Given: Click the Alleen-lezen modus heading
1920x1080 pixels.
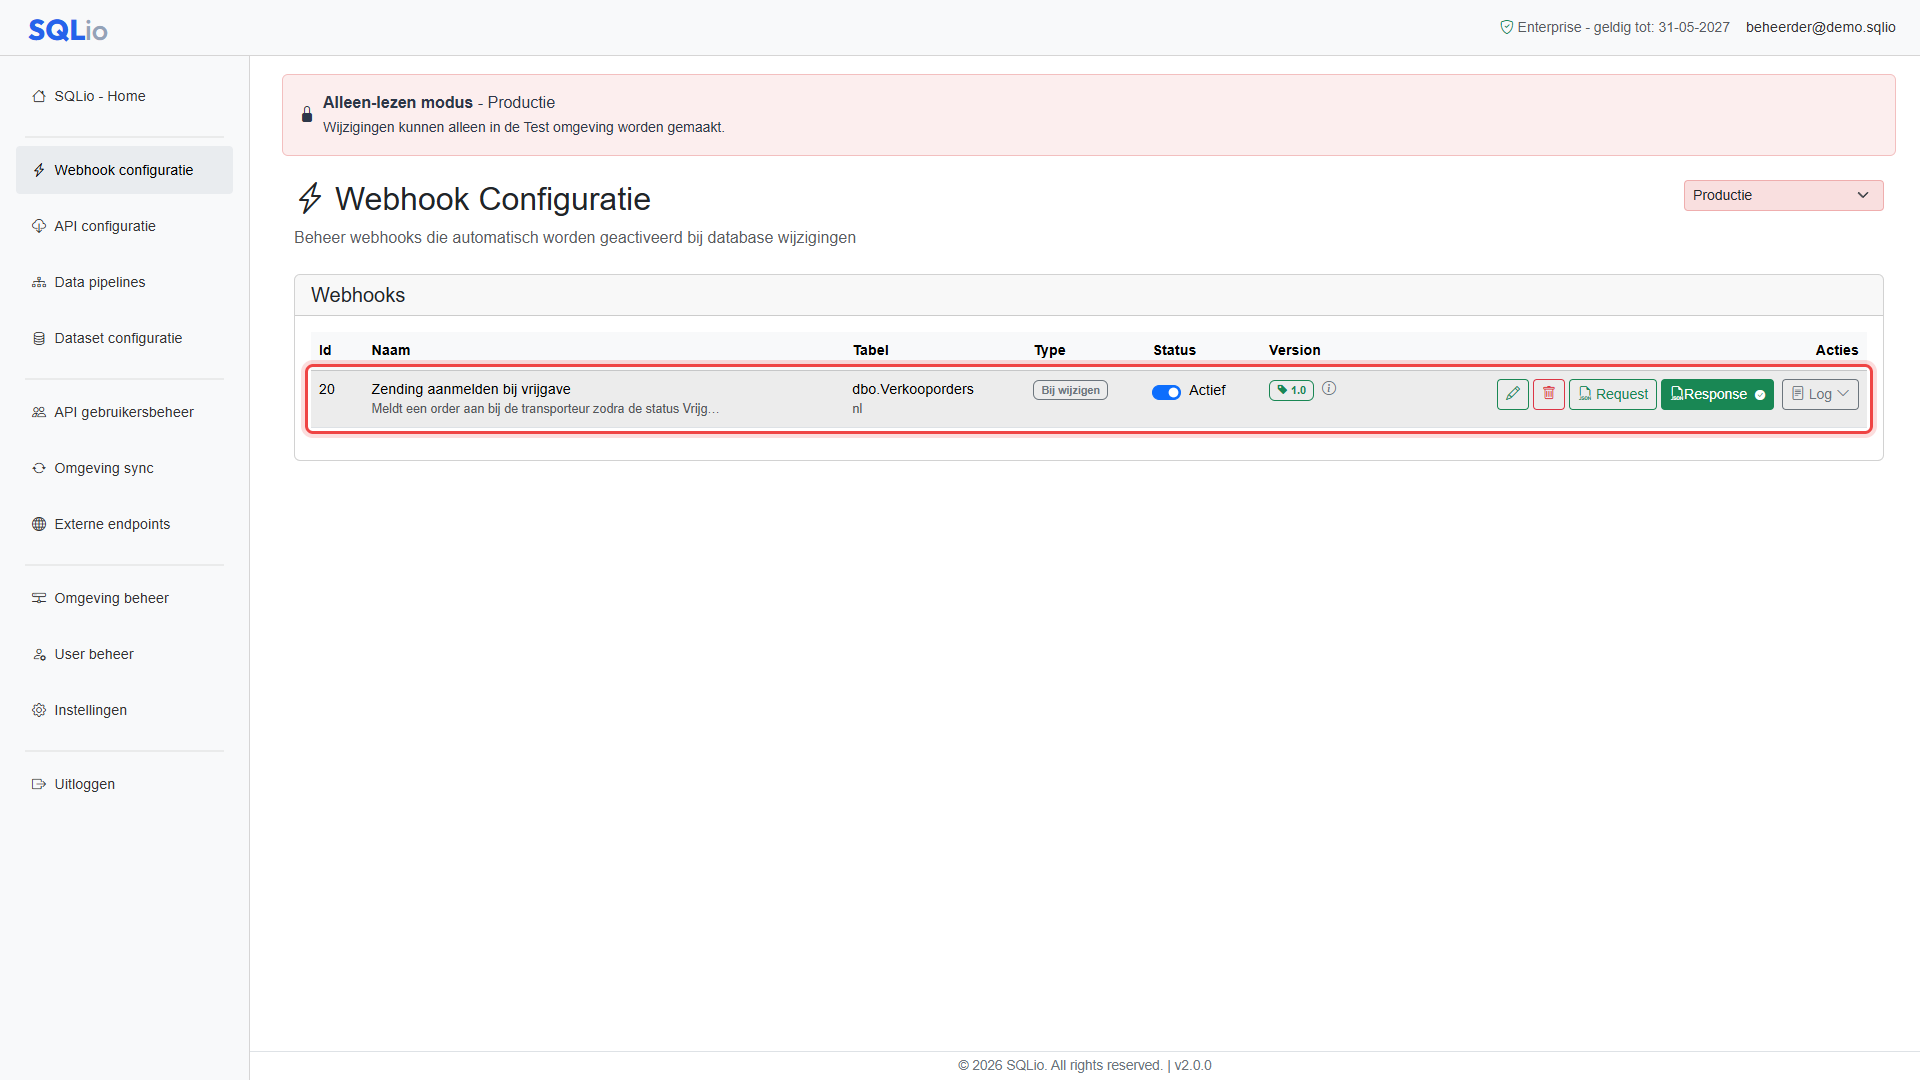Looking at the screenshot, I should click(x=398, y=103).
